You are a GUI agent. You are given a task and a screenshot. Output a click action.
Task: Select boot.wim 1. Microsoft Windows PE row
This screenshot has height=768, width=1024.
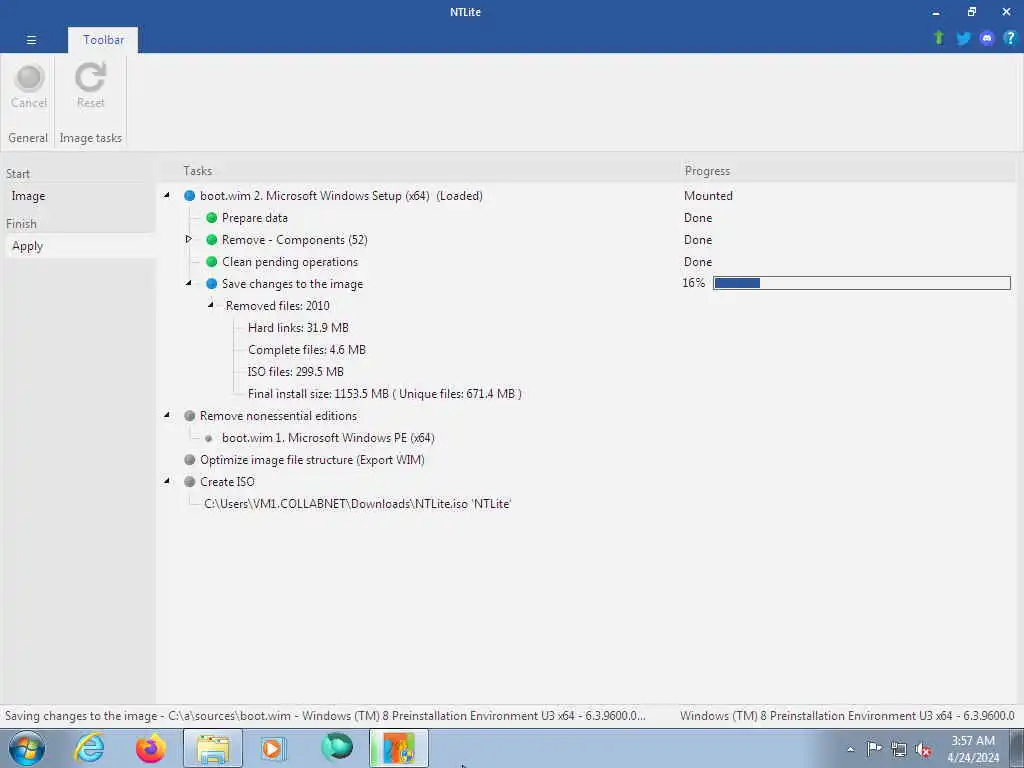point(328,438)
